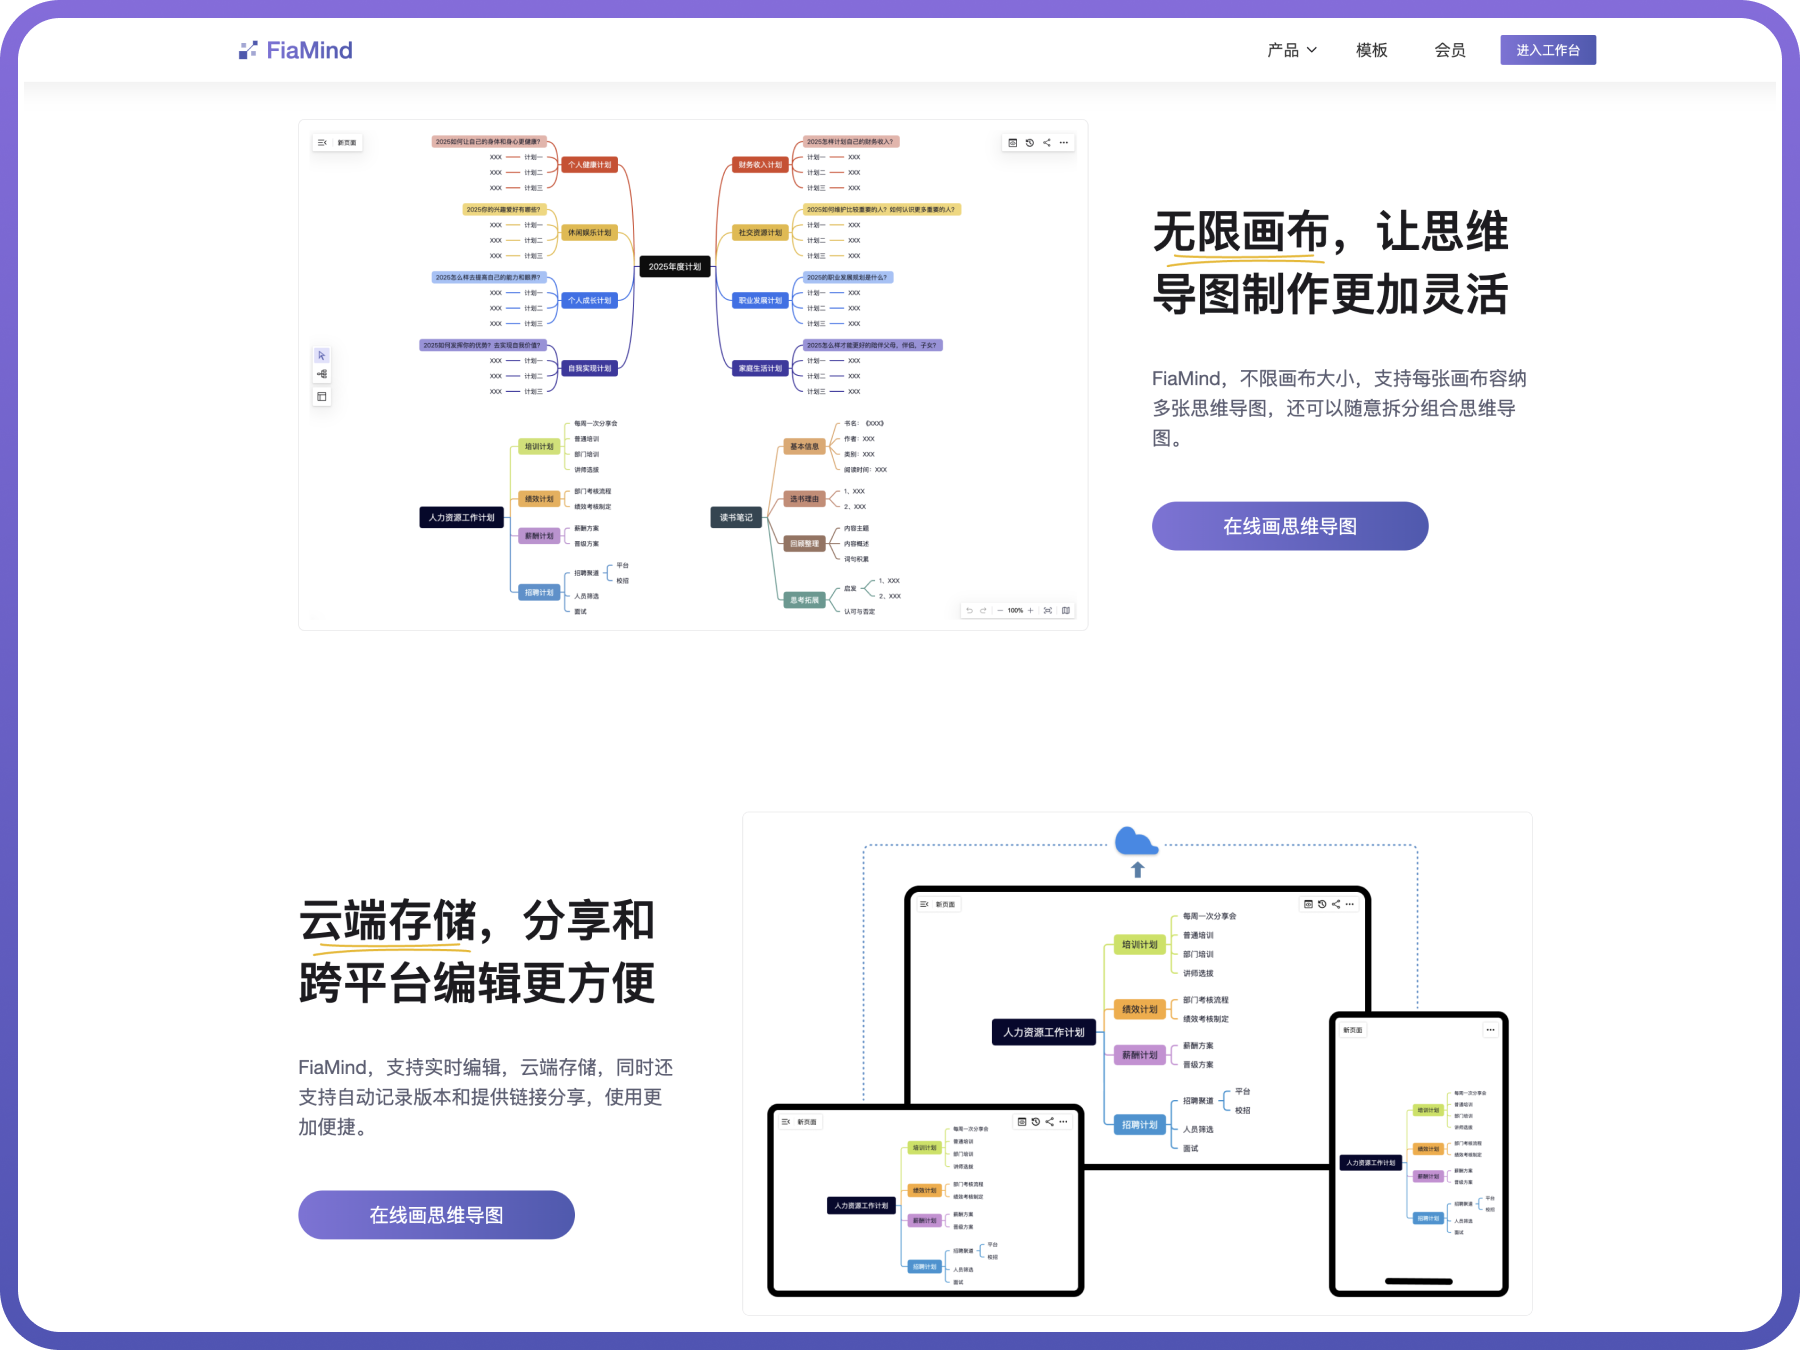This screenshot has width=1800, height=1350.
Task: Expand the 产品 dropdown menu
Action: coord(1291,50)
